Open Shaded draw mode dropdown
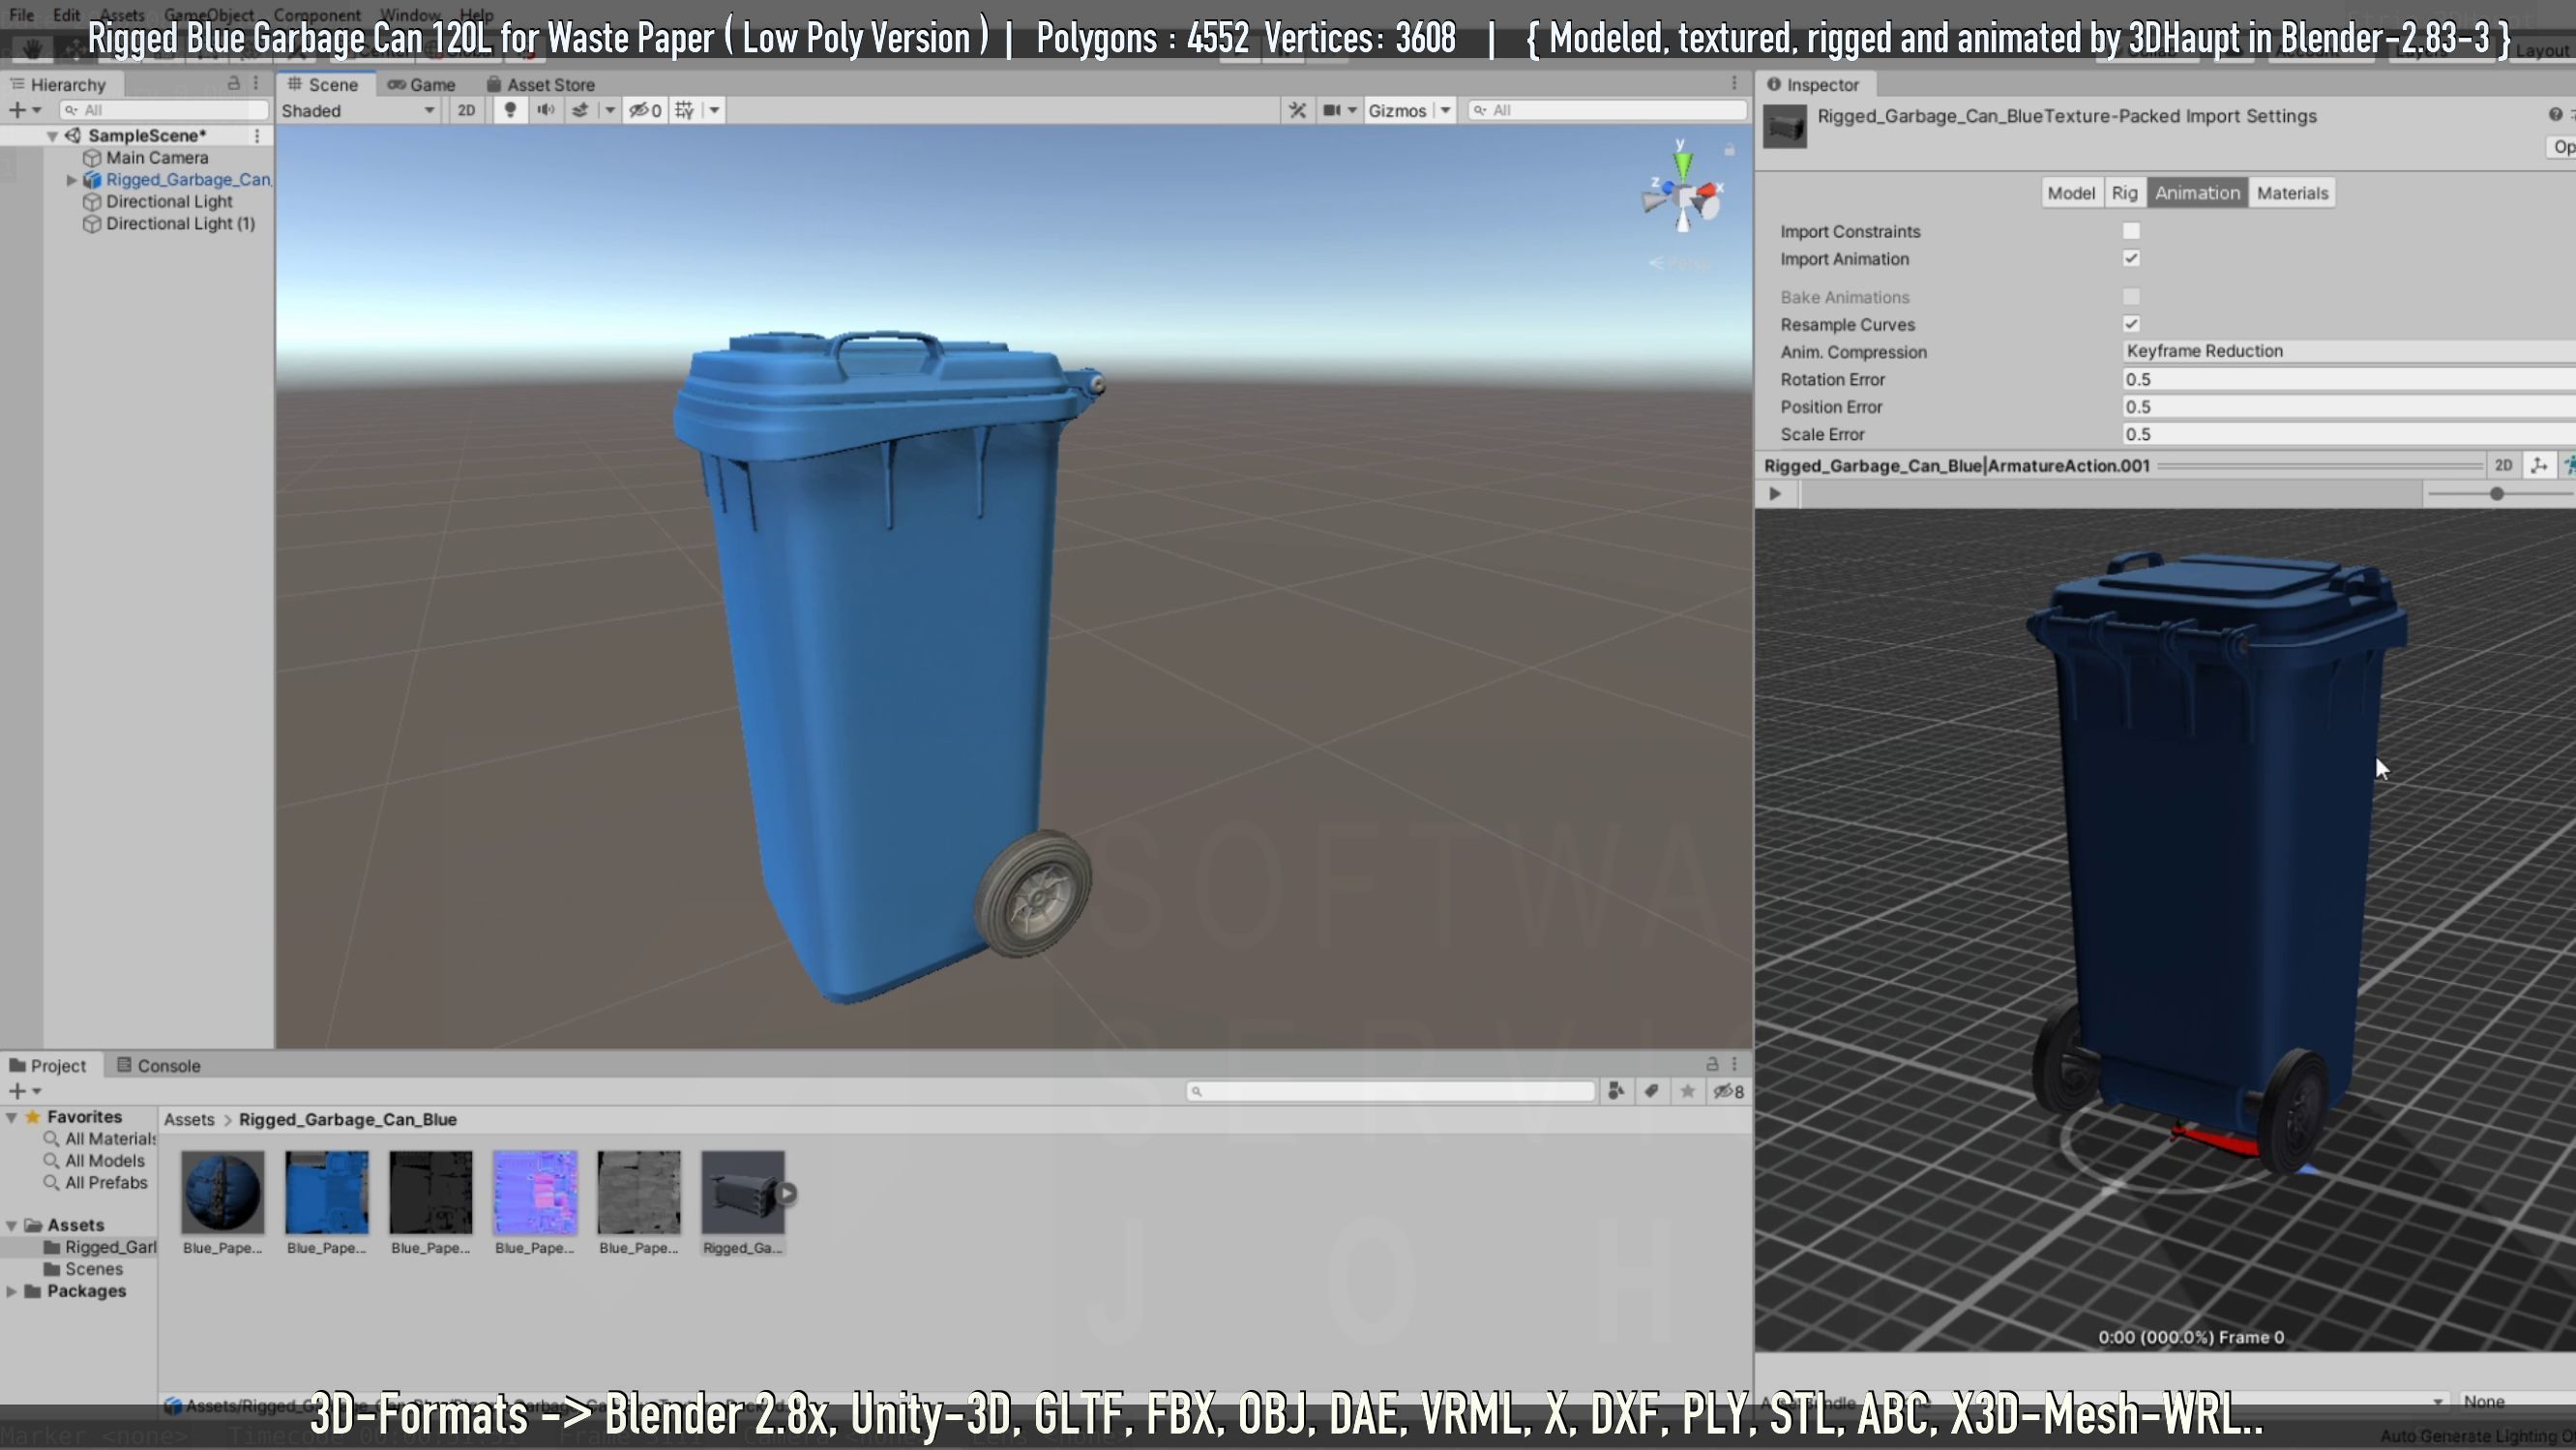This screenshot has height=1450, width=2576. click(358, 110)
